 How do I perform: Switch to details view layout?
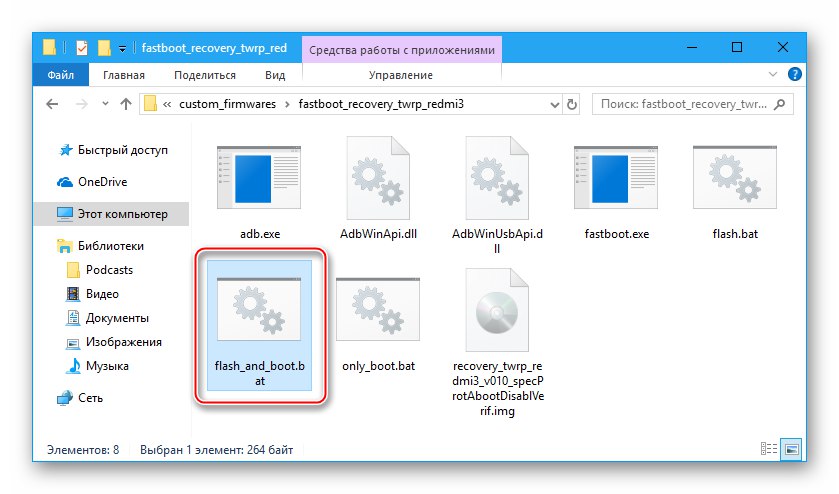768,449
